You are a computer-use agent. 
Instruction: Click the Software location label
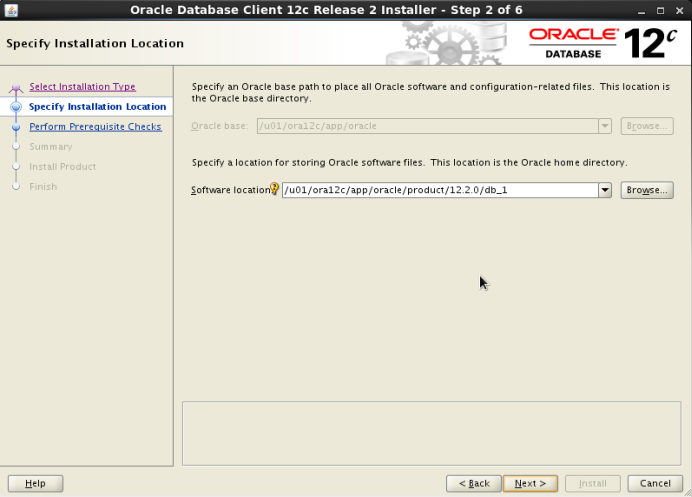(x=230, y=190)
